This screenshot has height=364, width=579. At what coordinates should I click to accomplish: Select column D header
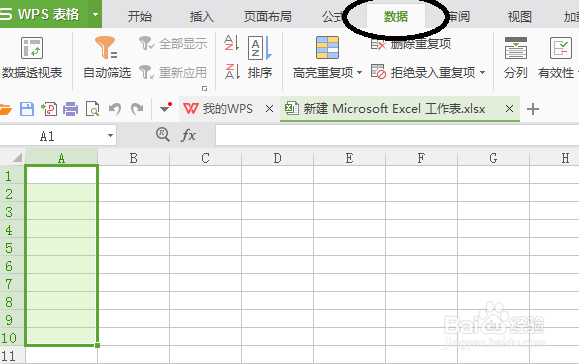coord(277,158)
